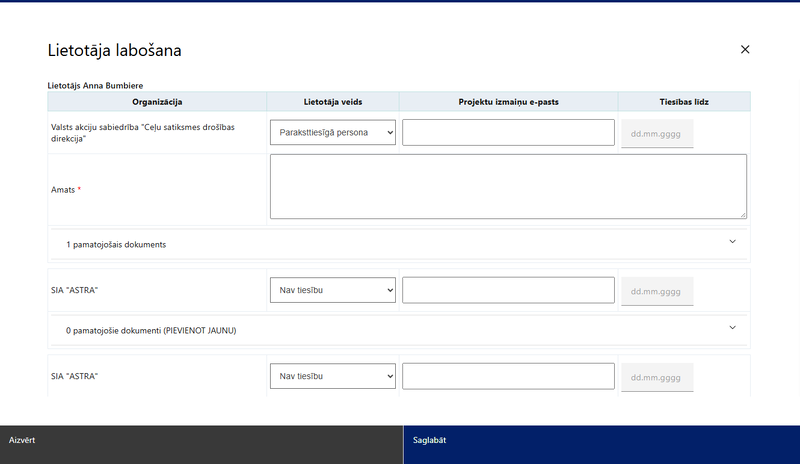Expand the 1 pamatojošais dokuments chevron
The height and width of the screenshot is (464, 800).
(732, 241)
